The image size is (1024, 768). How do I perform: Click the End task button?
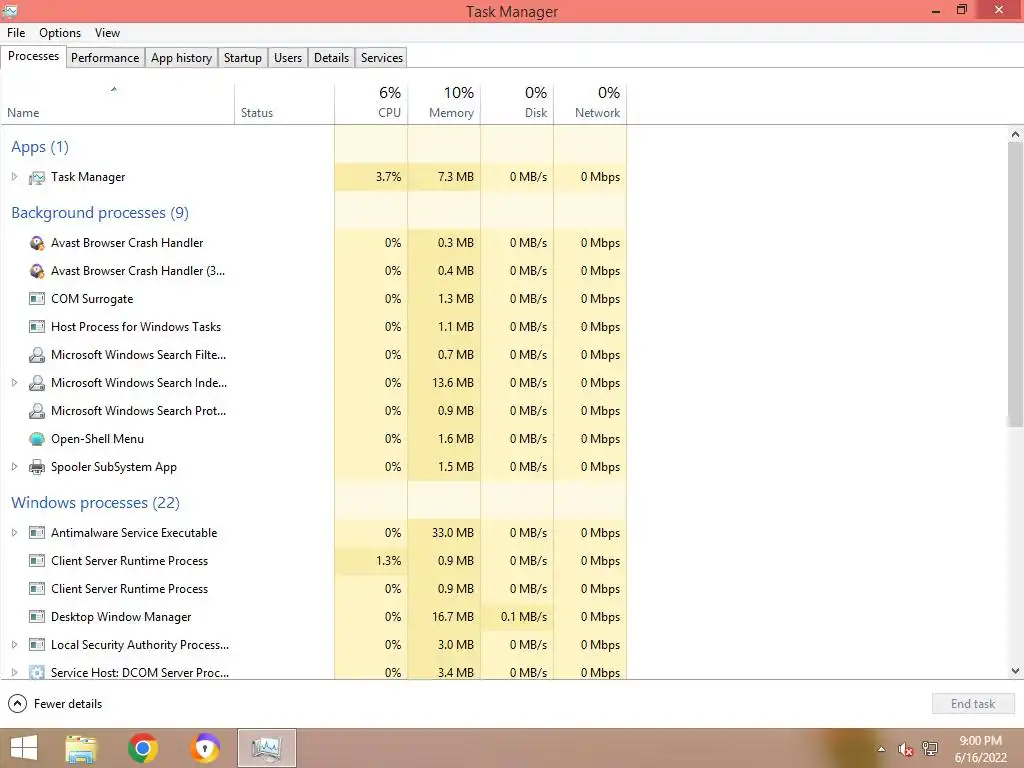point(973,704)
